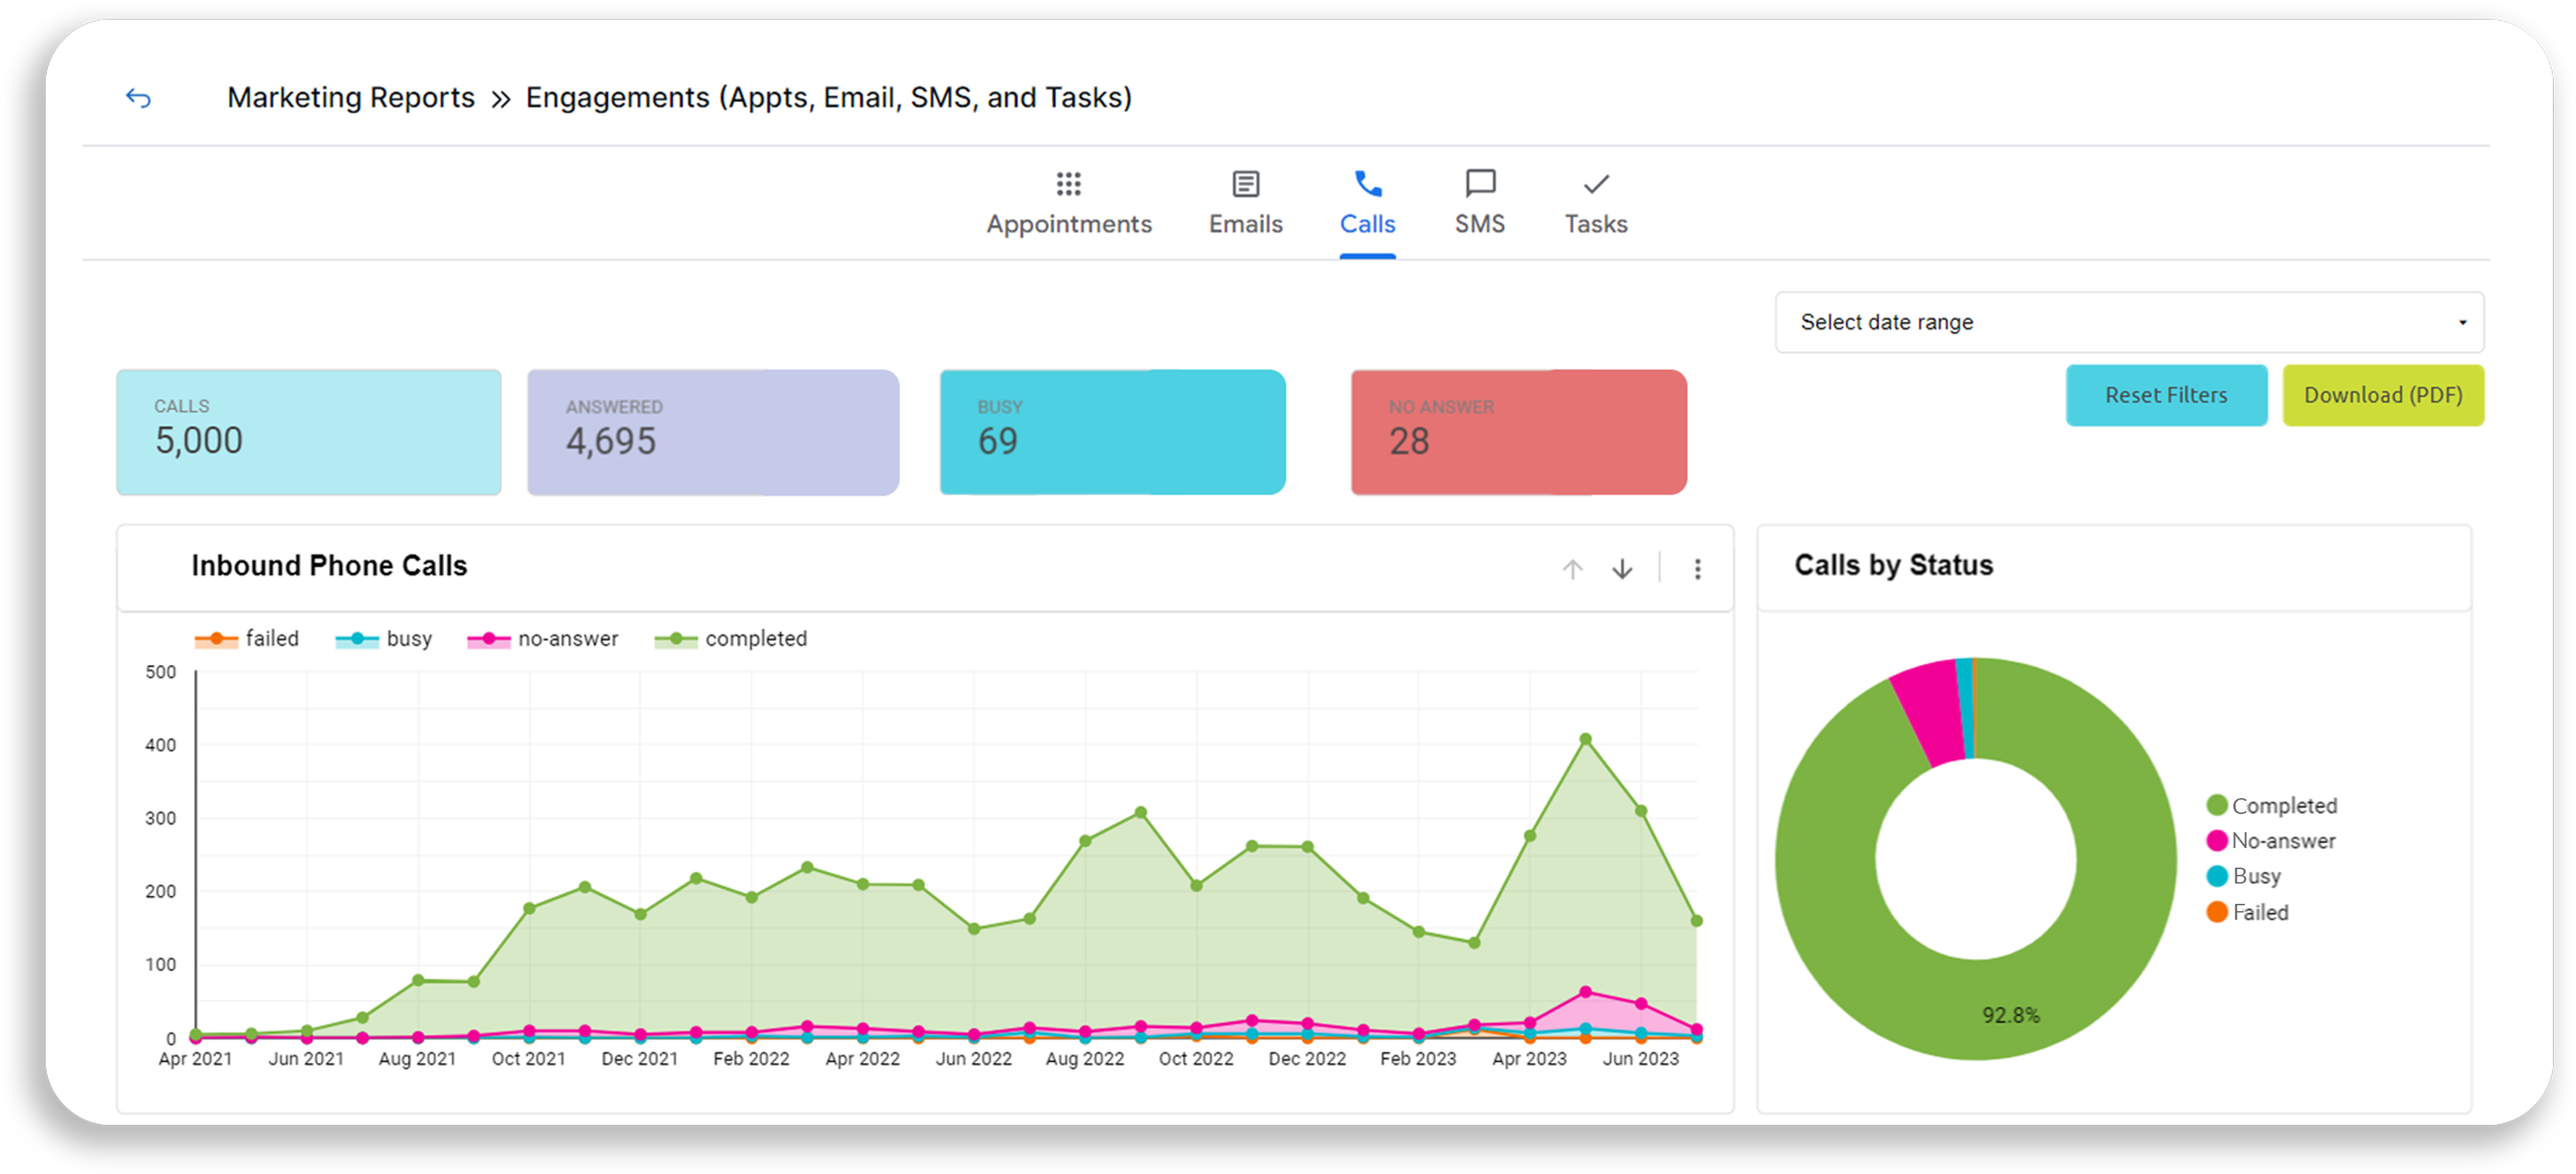Toggle No-answer in the donut legend
The image size is (2576, 1174).
coord(2270,840)
